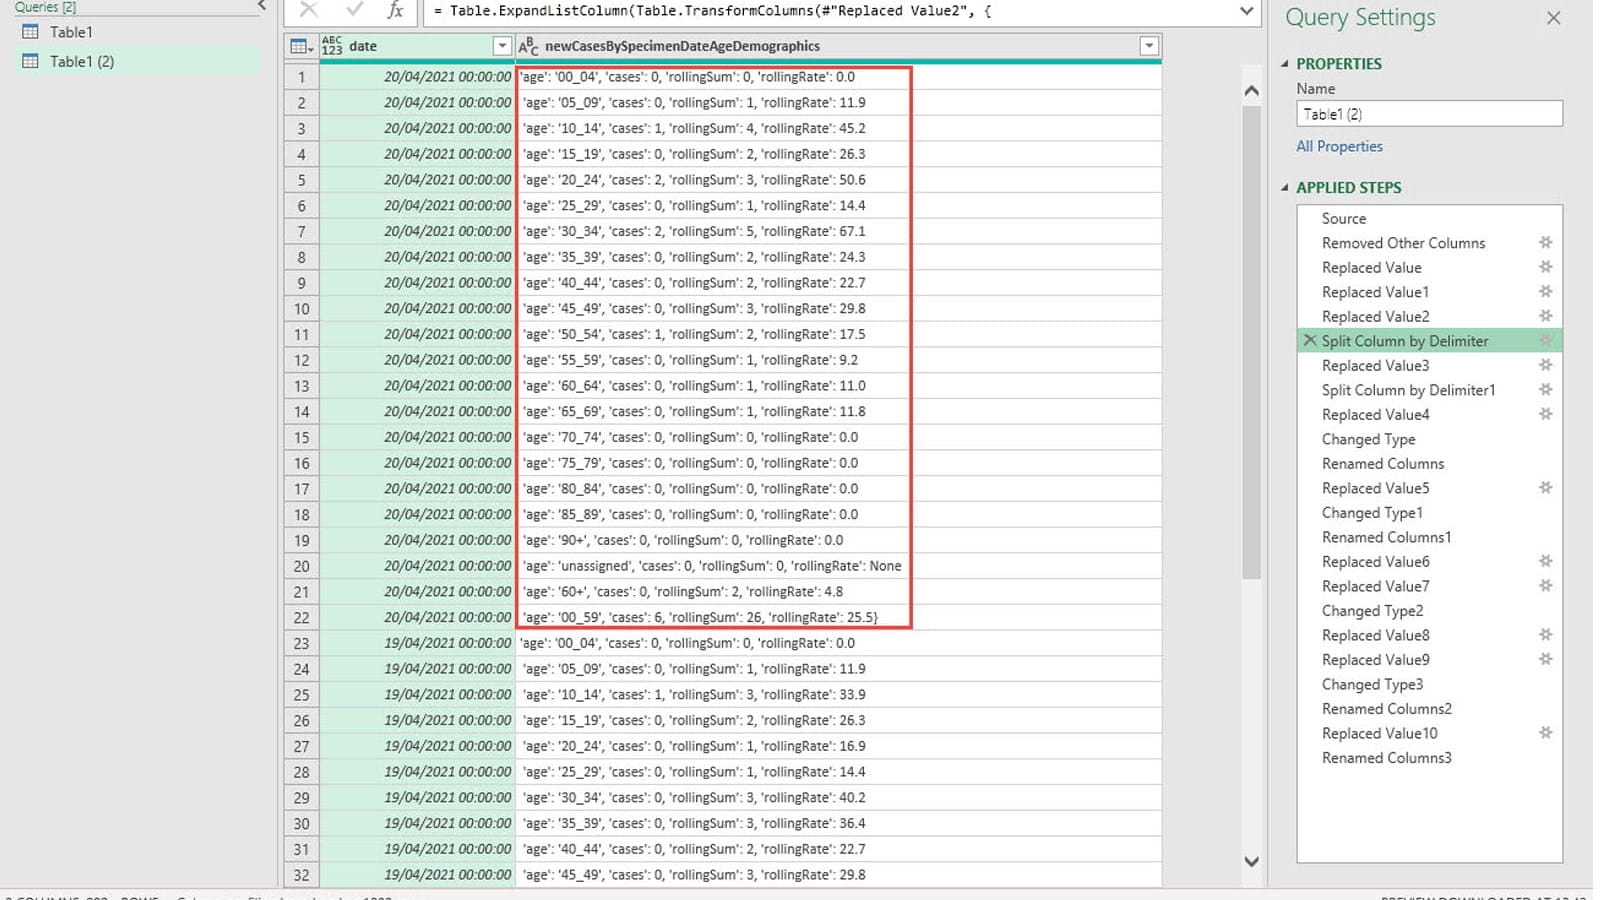Expand the formula bar with the chevron
The height and width of the screenshot is (900, 1600).
point(1246,11)
